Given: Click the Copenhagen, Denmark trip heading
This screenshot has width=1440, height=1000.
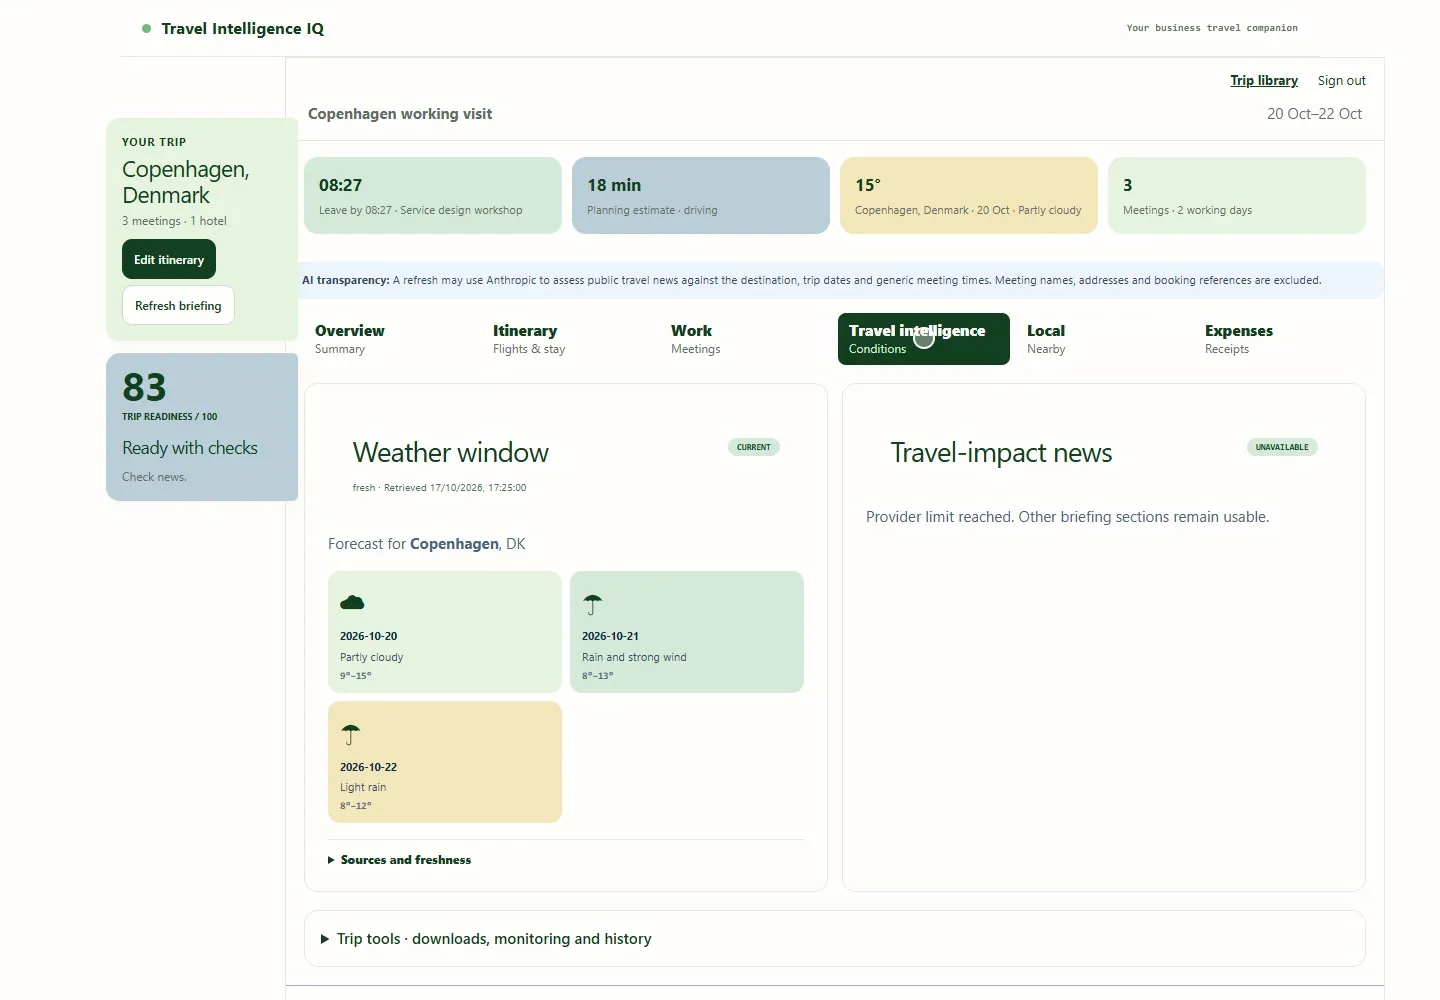Looking at the screenshot, I should (186, 182).
